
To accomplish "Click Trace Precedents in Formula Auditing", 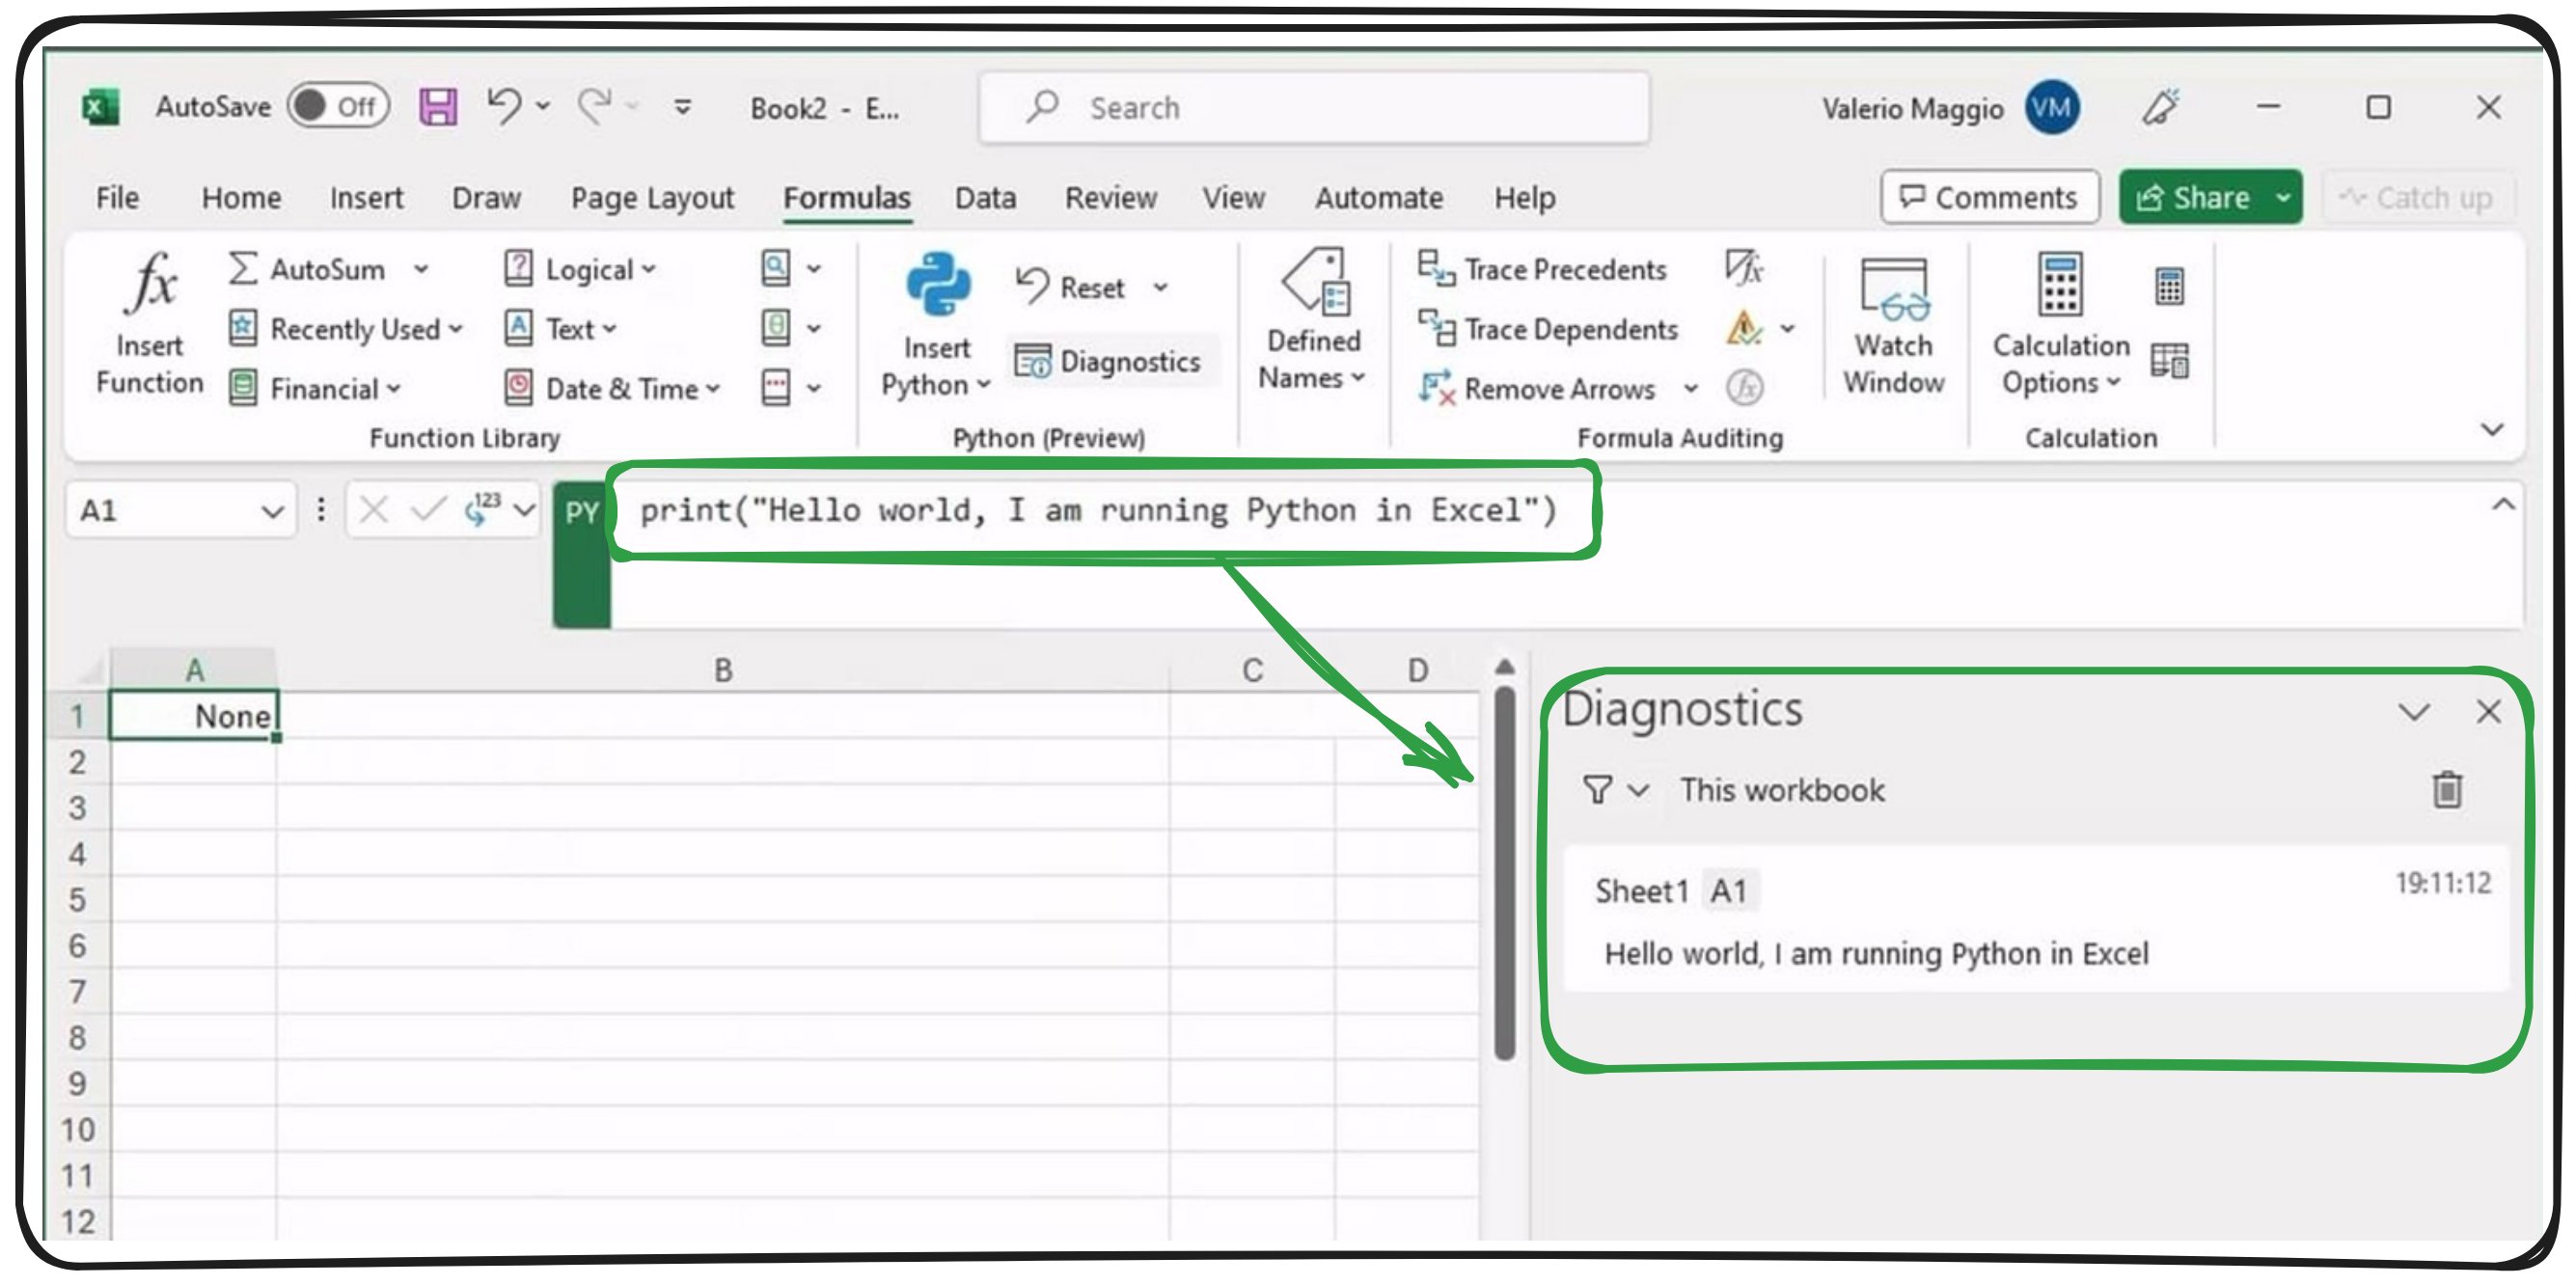I will pyautogui.click(x=1544, y=270).
